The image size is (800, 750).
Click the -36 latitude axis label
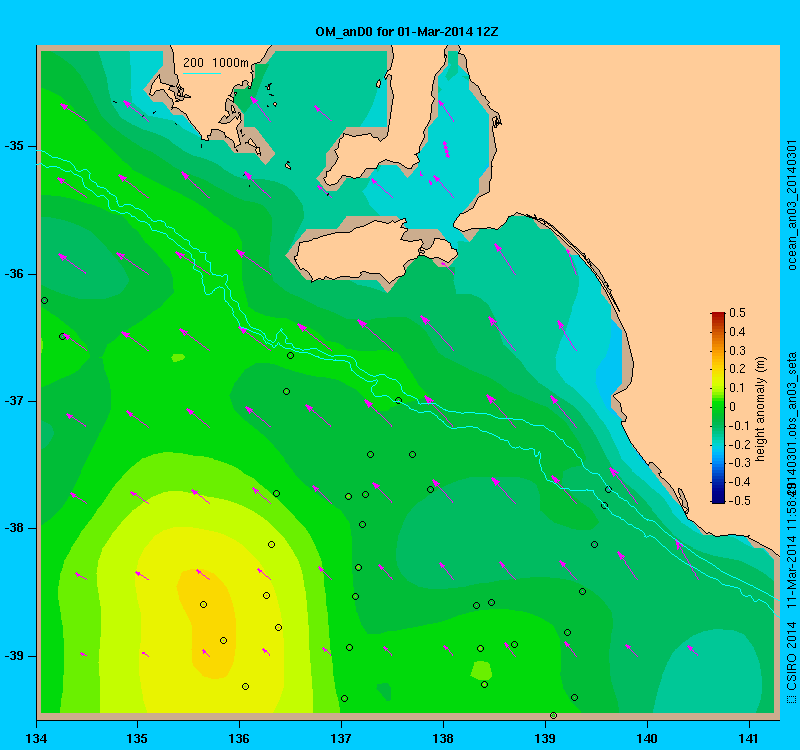tap(14, 274)
